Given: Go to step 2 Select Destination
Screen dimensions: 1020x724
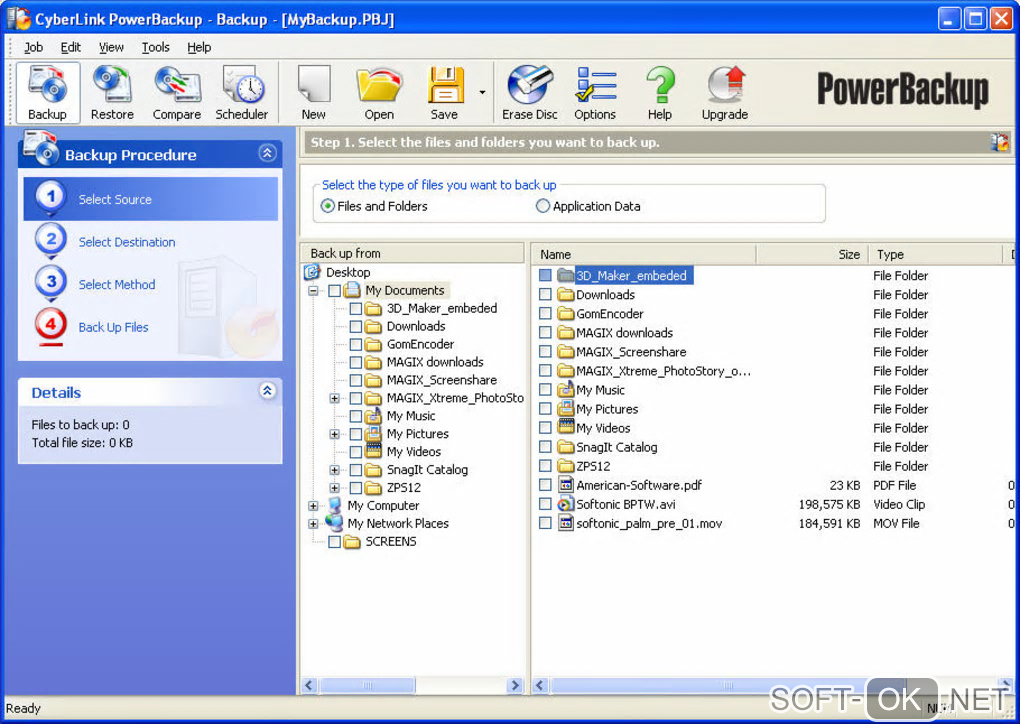Looking at the screenshot, I should point(126,242).
